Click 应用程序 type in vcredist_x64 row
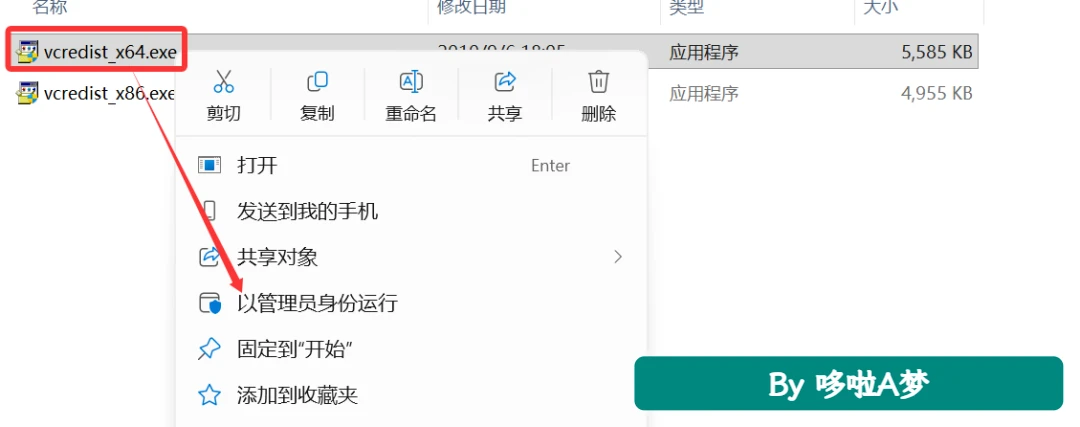The height and width of the screenshot is (427, 1080). tap(704, 52)
